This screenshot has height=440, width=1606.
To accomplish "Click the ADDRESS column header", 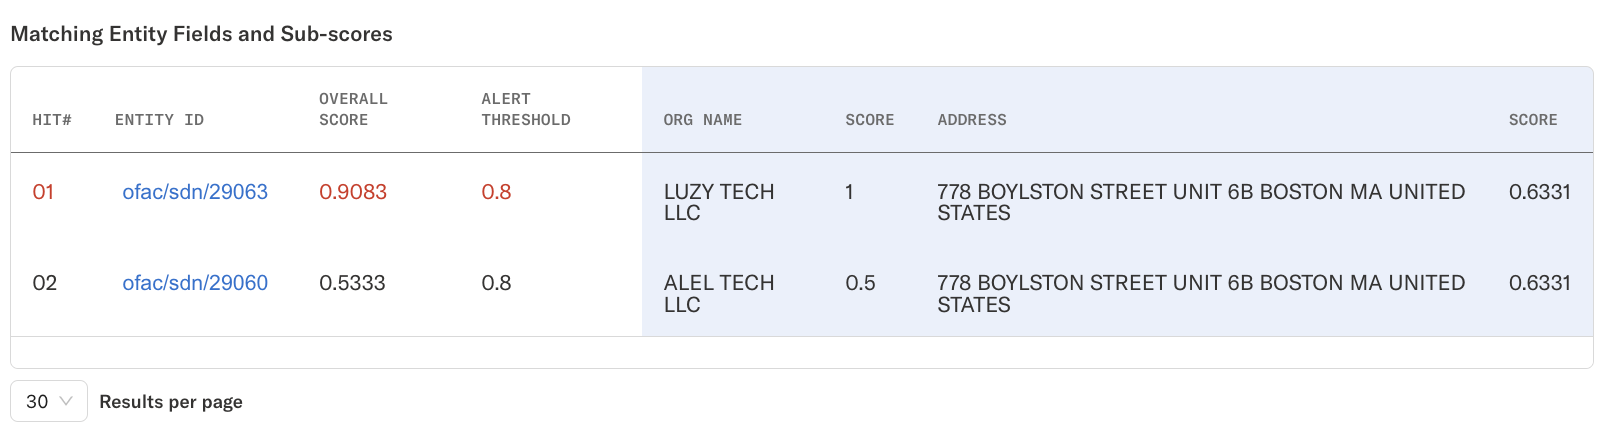I will coord(971,120).
